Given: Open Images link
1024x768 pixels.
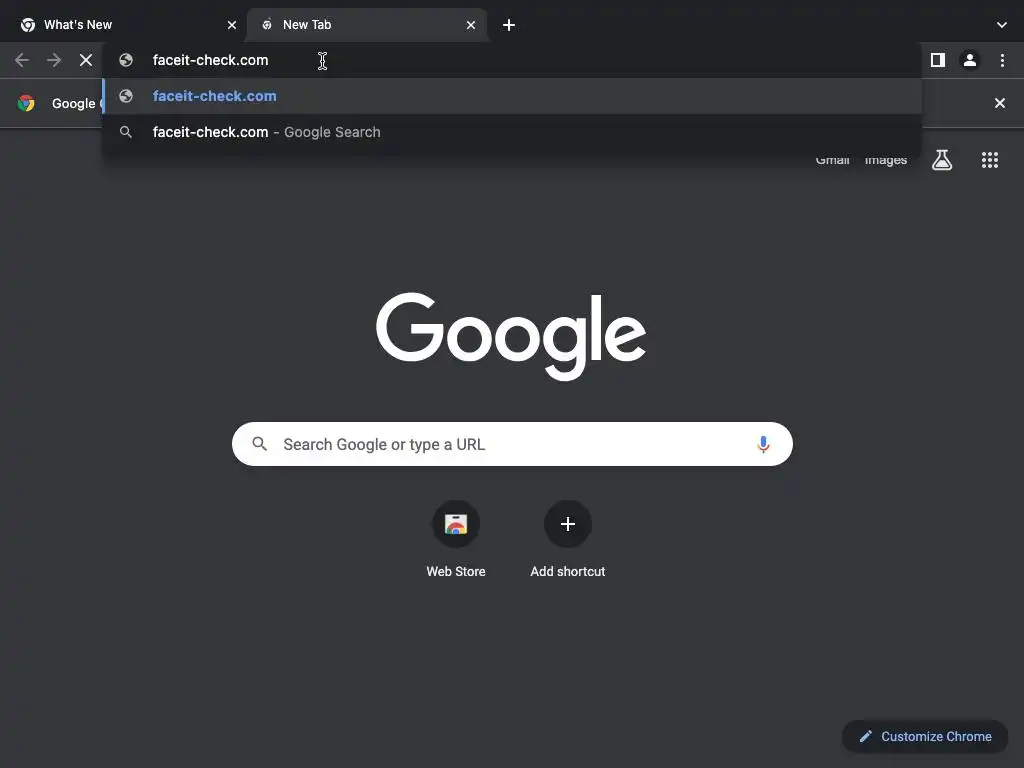Looking at the screenshot, I should click(x=886, y=160).
